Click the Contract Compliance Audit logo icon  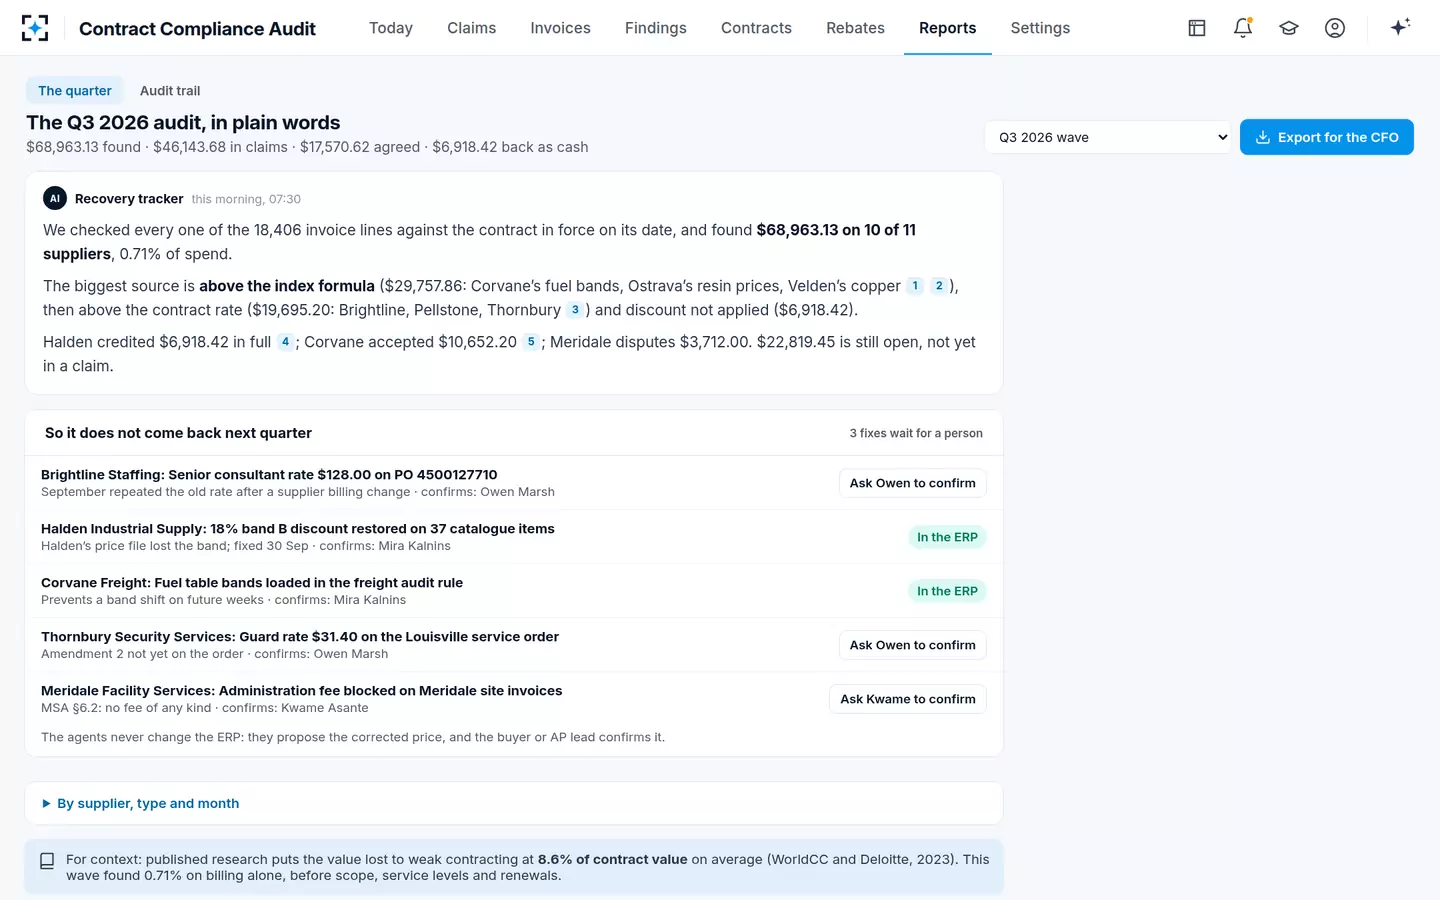[x=35, y=28]
